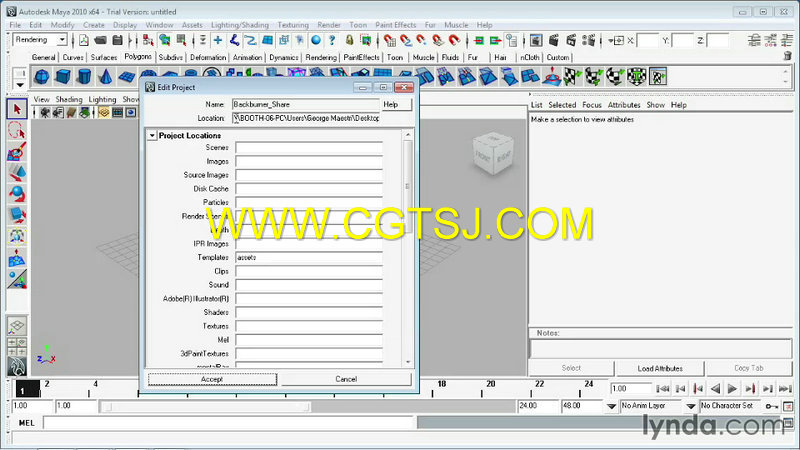Activate the Move tool
This screenshot has width=800, height=450.
point(17,173)
